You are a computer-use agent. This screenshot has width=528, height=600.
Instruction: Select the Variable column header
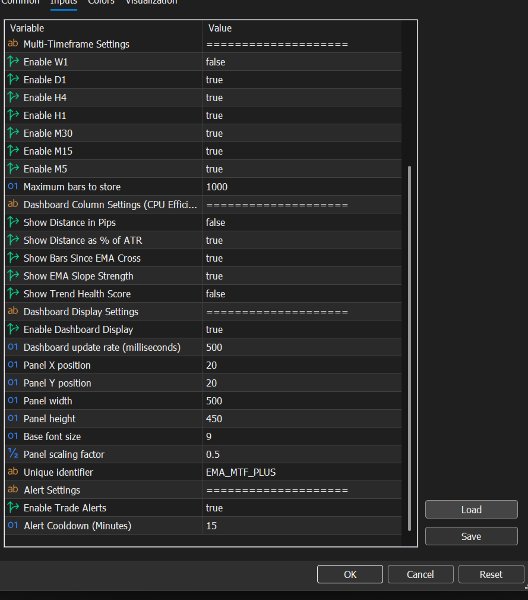27,28
